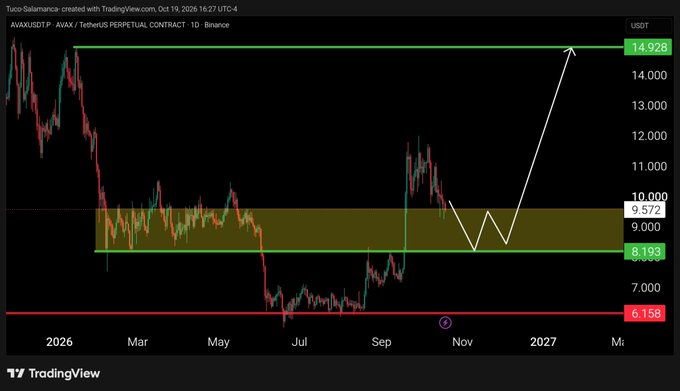Click the 2026 time axis label
This screenshot has width=680, height=391.
point(59,342)
